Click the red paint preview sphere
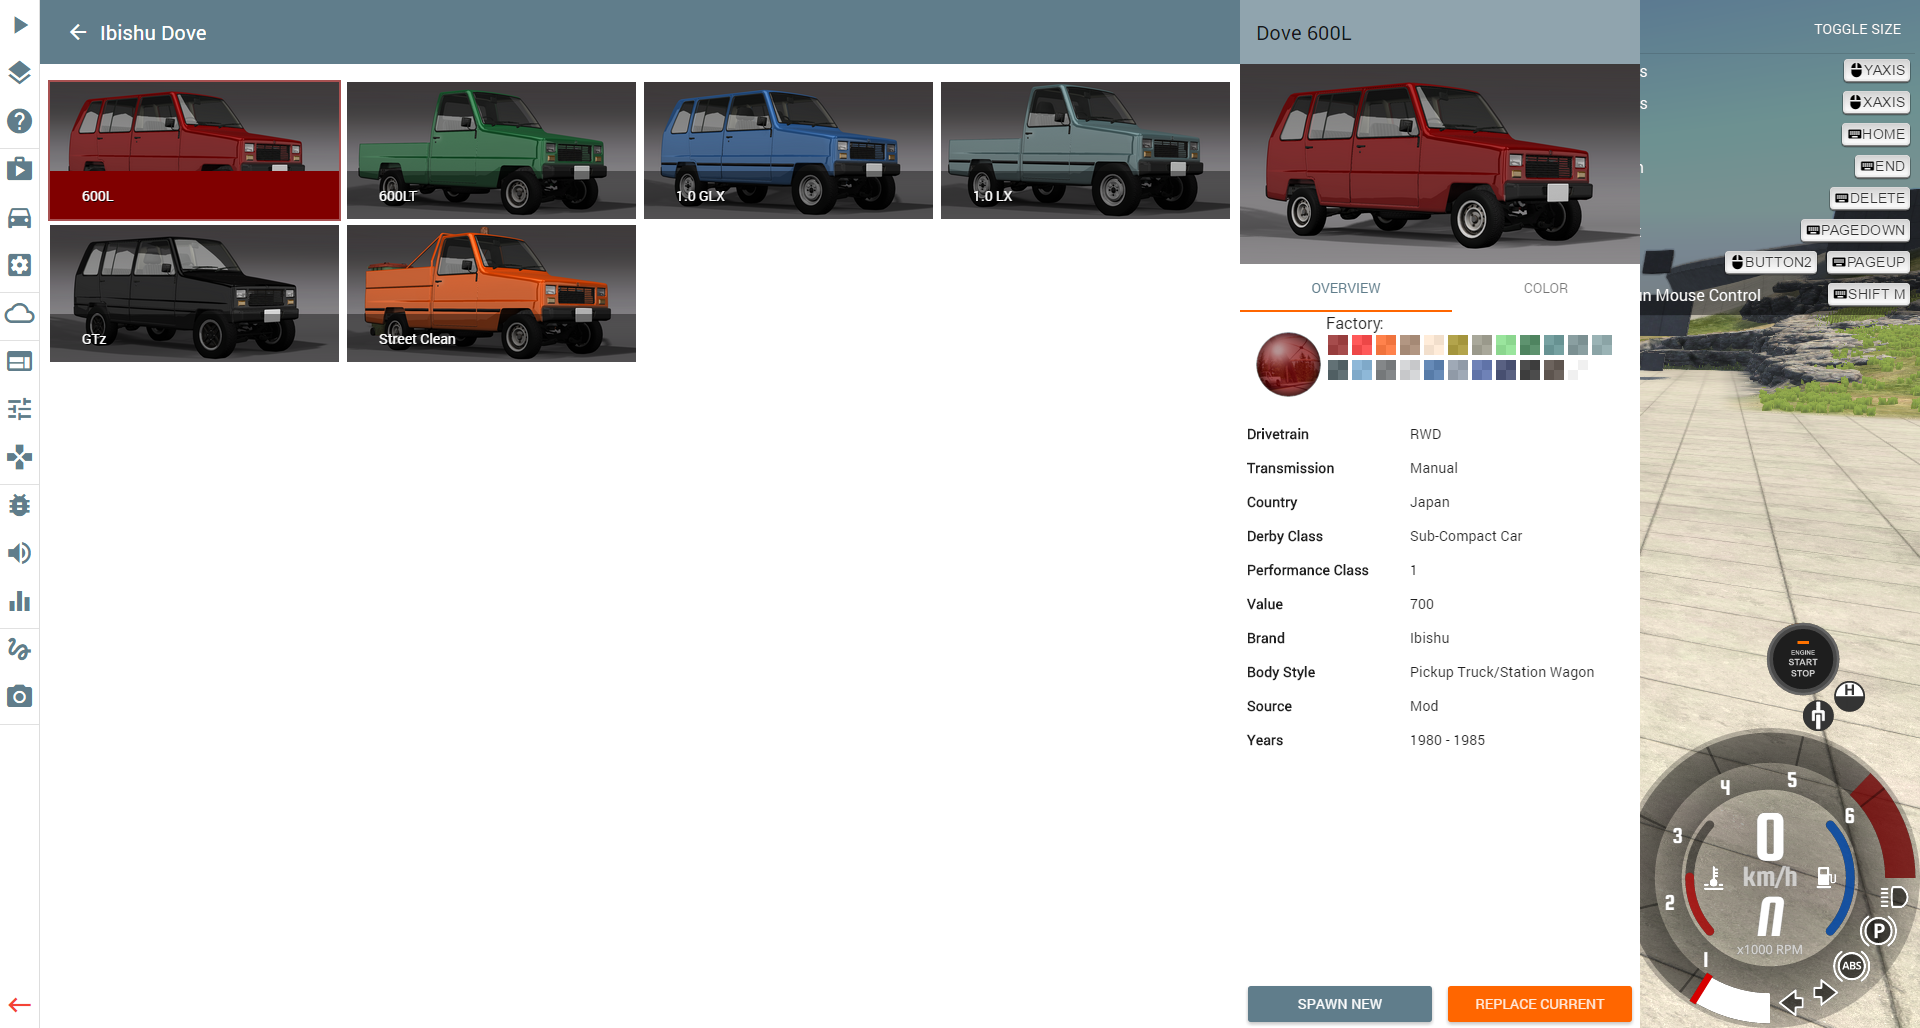Screen dimensions: 1920x1028 click(x=1288, y=364)
